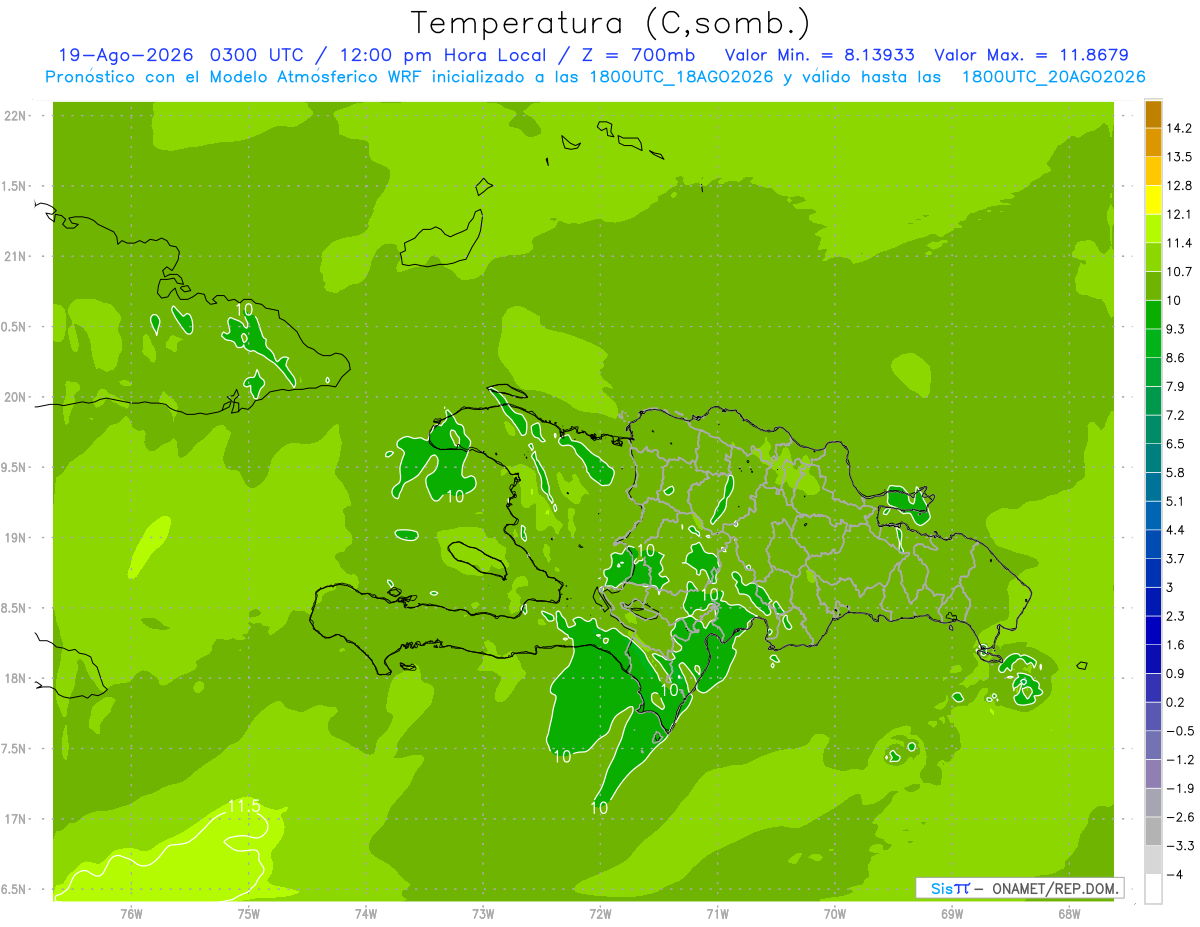
Task: Click the swatch between 12.8 and 13.5
Action: tap(1153, 171)
